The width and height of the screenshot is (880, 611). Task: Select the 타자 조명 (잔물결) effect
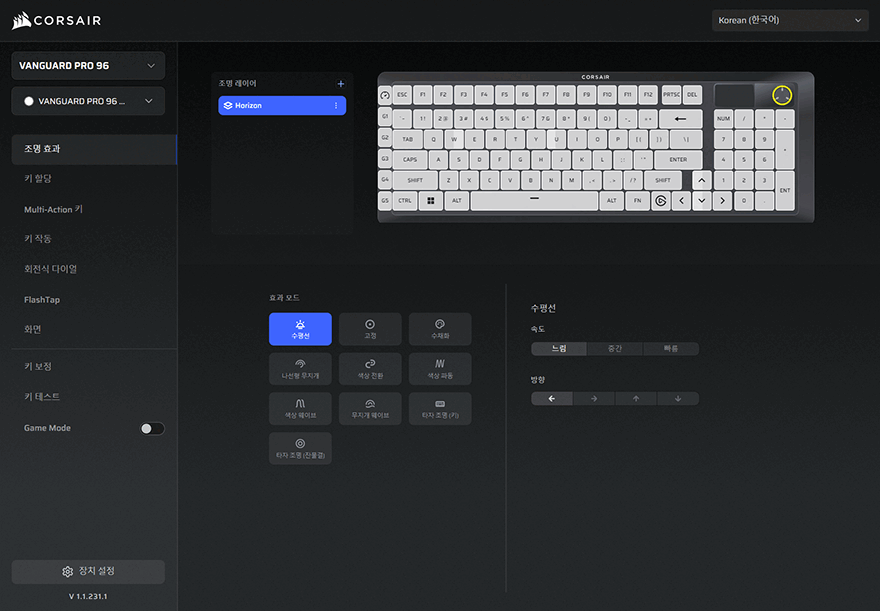[x=300, y=448]
